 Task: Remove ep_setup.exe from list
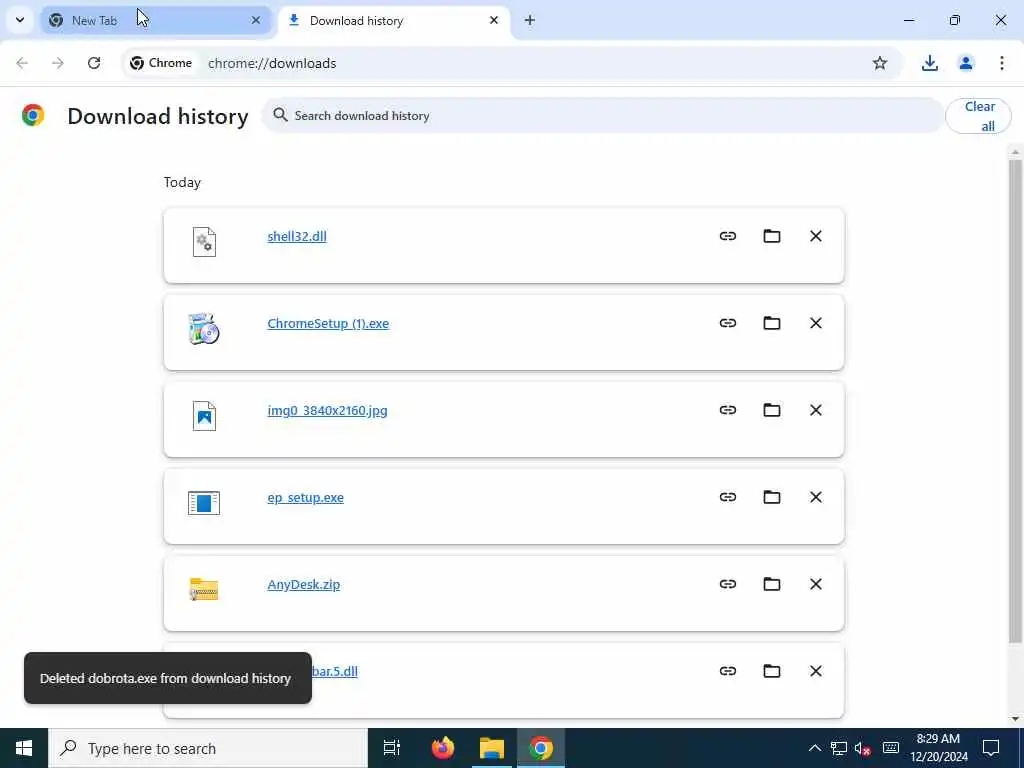[x=816, y=497]
